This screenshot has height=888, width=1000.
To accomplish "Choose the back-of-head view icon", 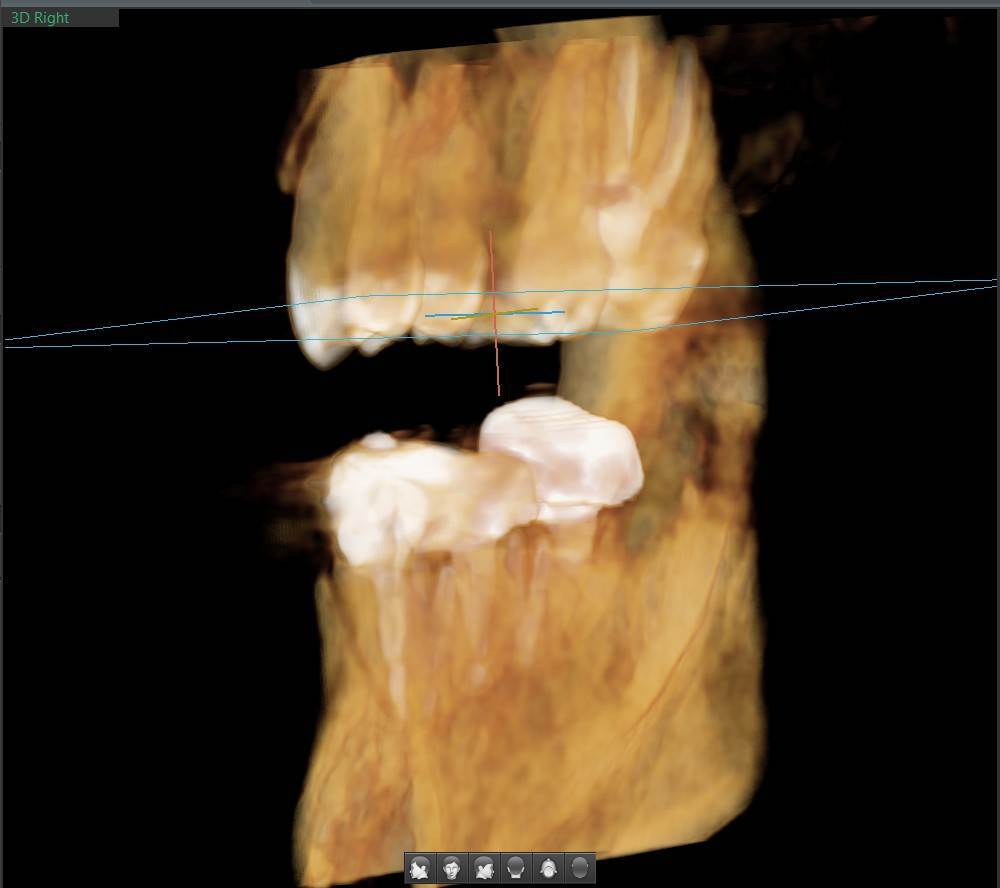I will [516, 867].
